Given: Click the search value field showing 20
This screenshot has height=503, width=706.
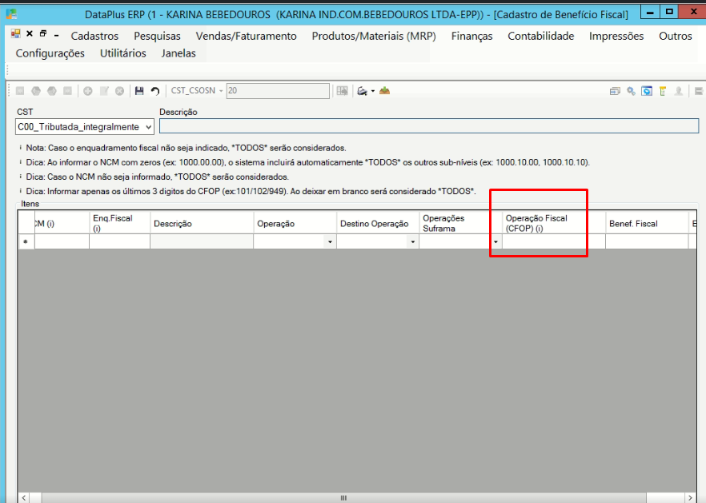Looking at the screenshot, I should [x=278, y=91].
